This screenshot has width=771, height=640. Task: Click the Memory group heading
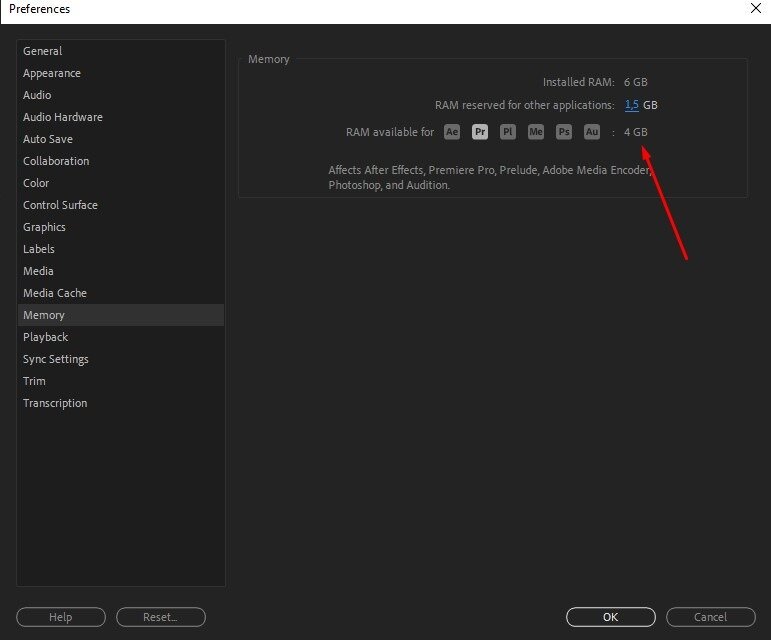point(269,59)
